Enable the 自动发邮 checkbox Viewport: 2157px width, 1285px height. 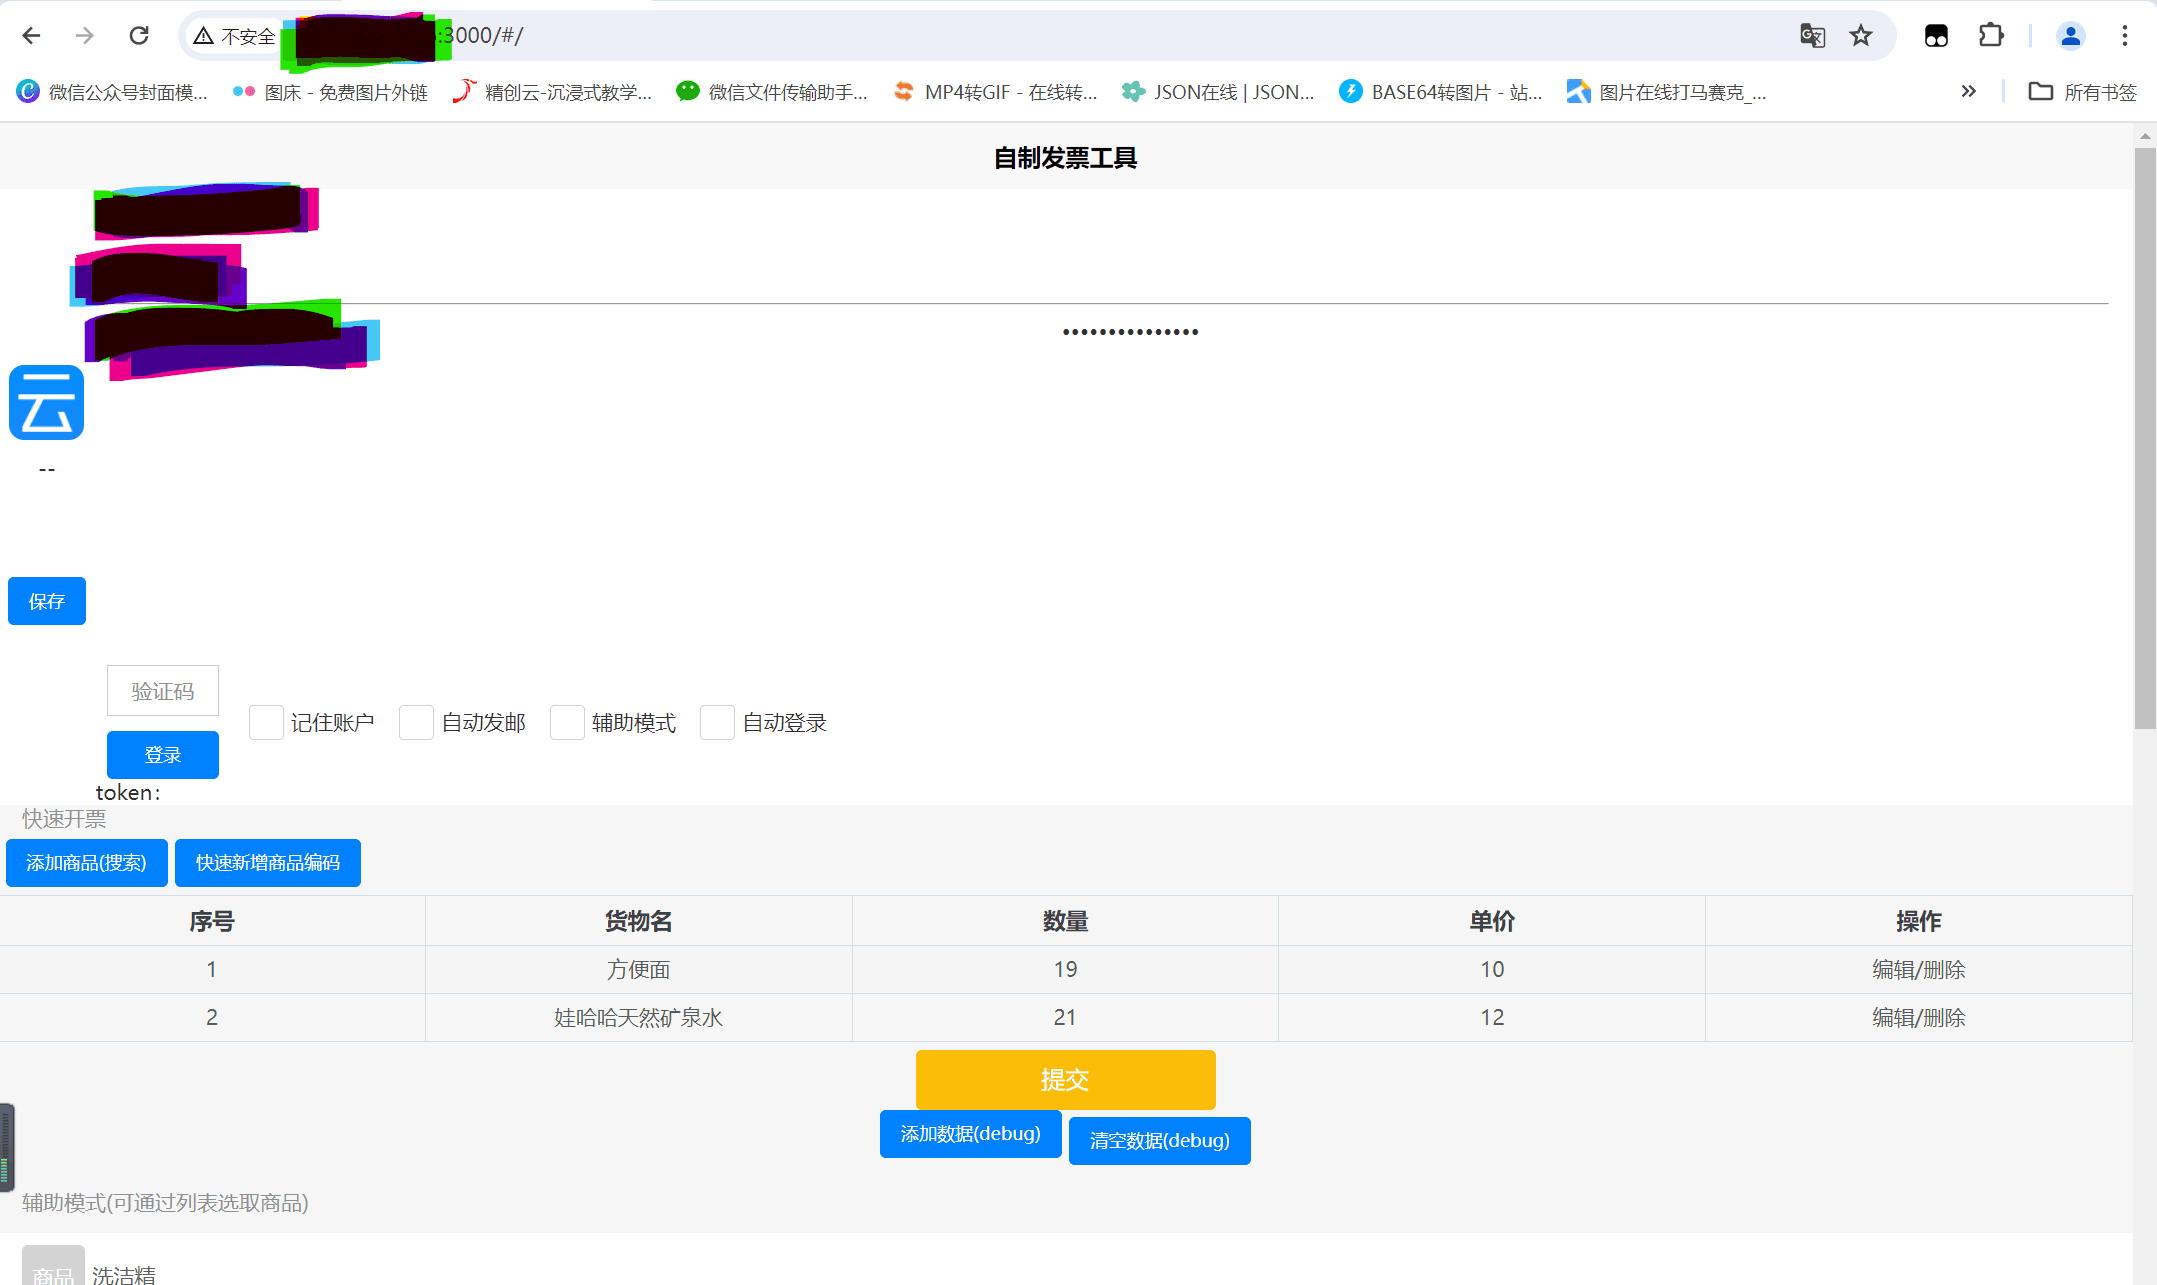[416, 722]
